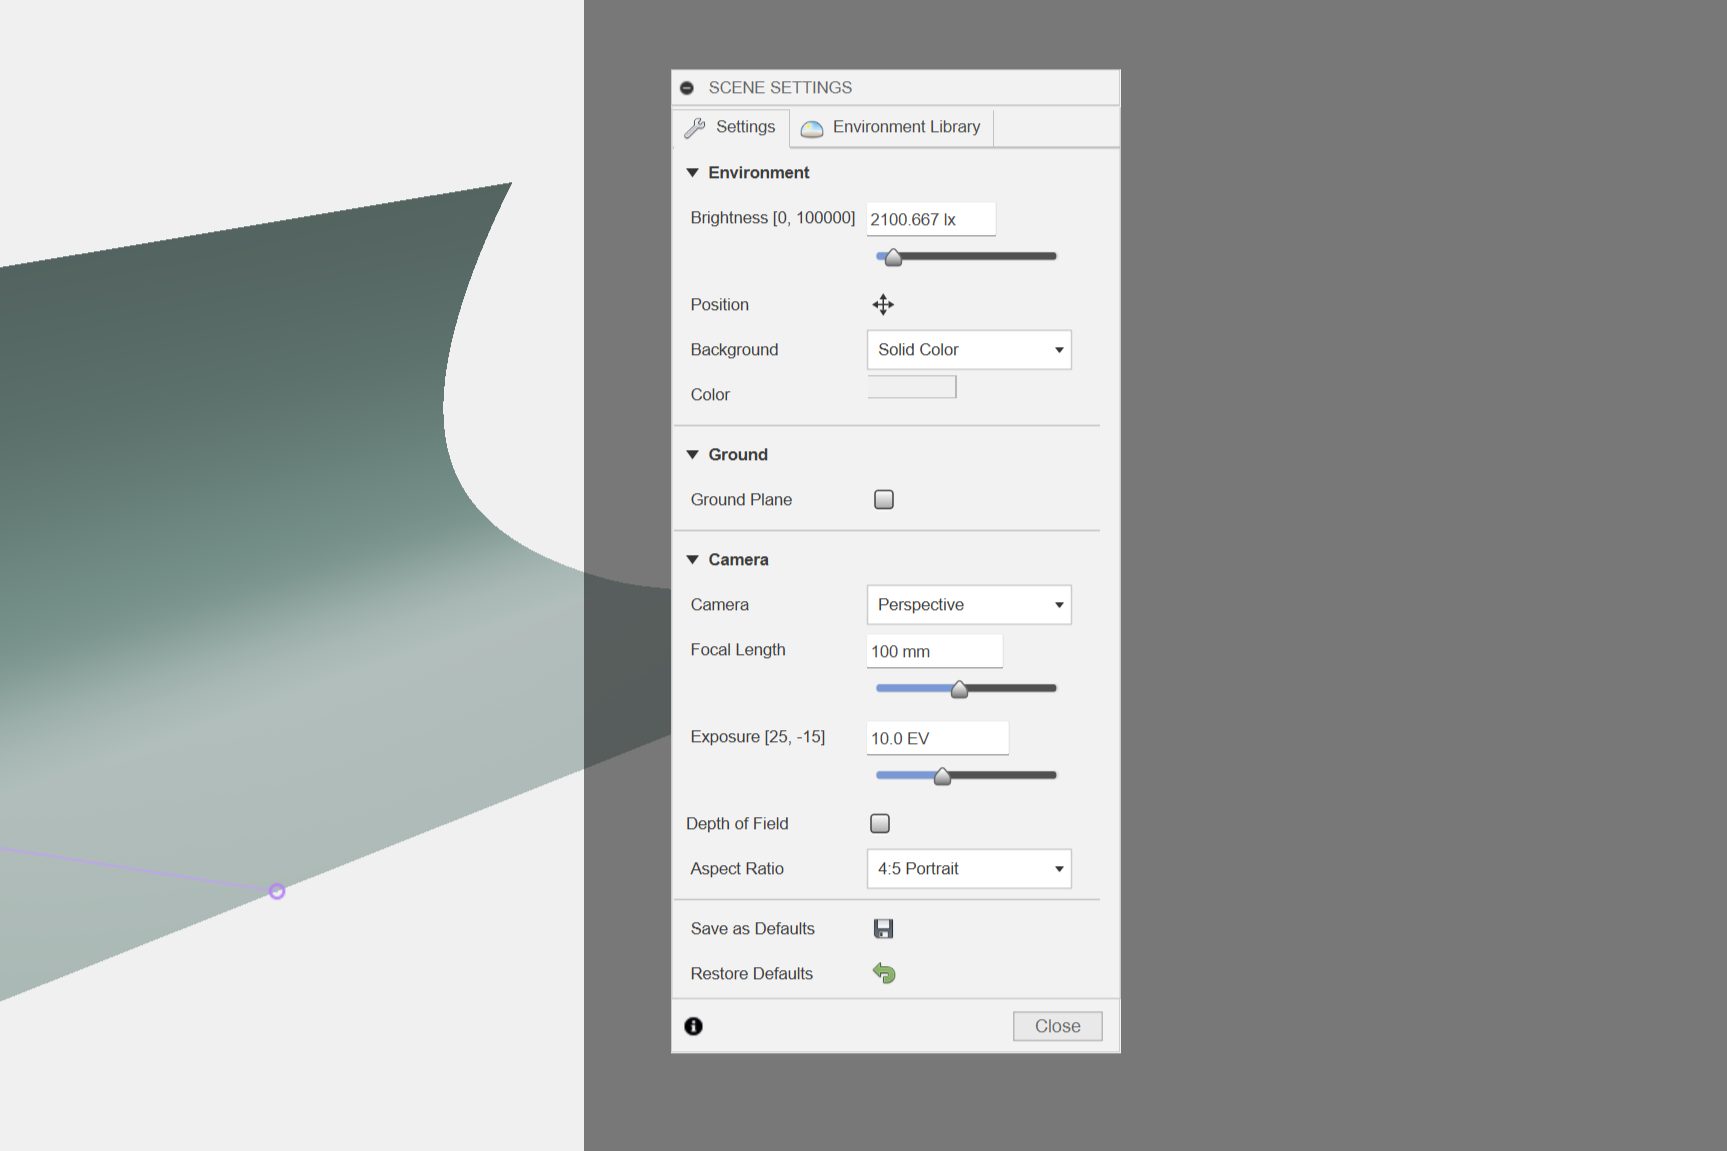This screenshot has height=1151, width=1727.
Task: Open the Background dropdown showing Solid Color
Action: coord(968,350)
